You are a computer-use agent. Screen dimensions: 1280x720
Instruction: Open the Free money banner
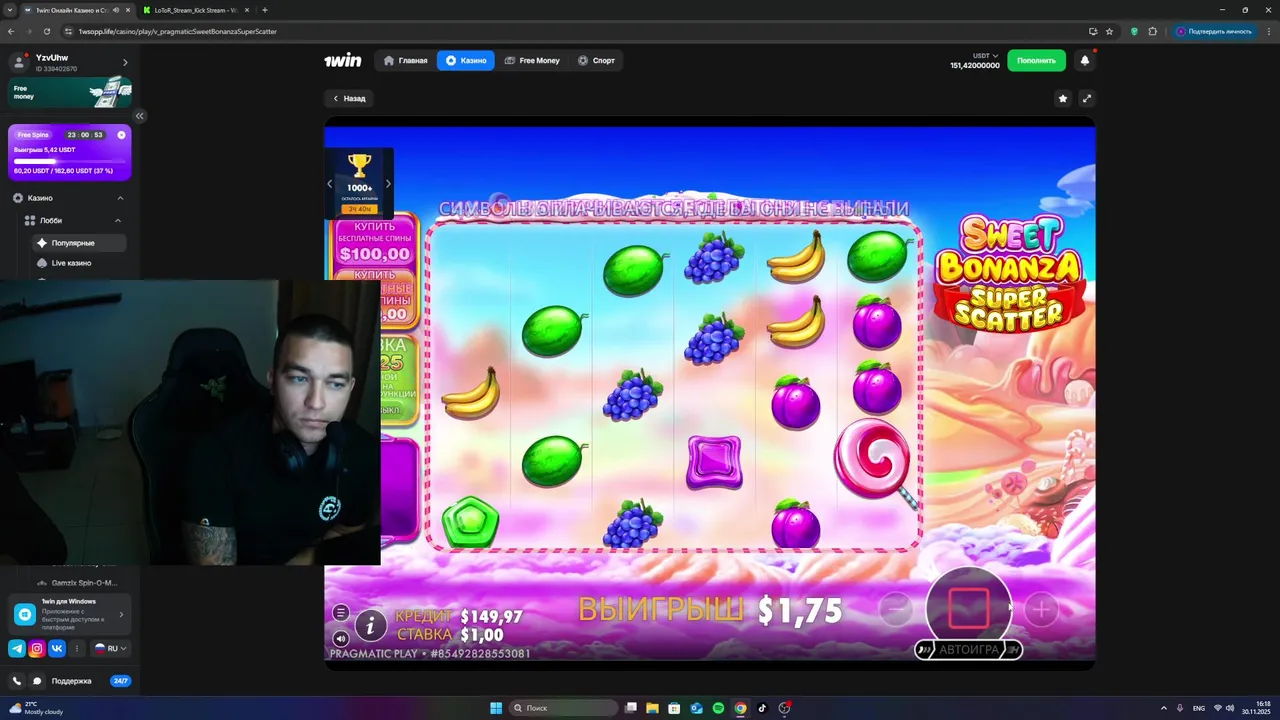point(70,92)
